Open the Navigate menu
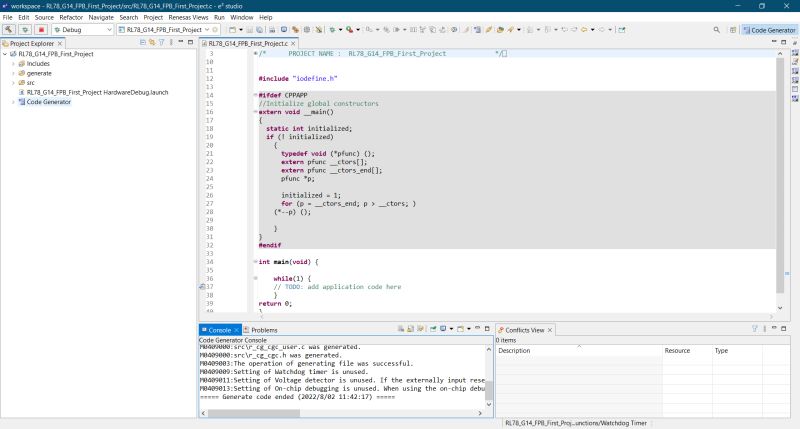This screenshot has height=429, width=800. click(x=101, y=17)
